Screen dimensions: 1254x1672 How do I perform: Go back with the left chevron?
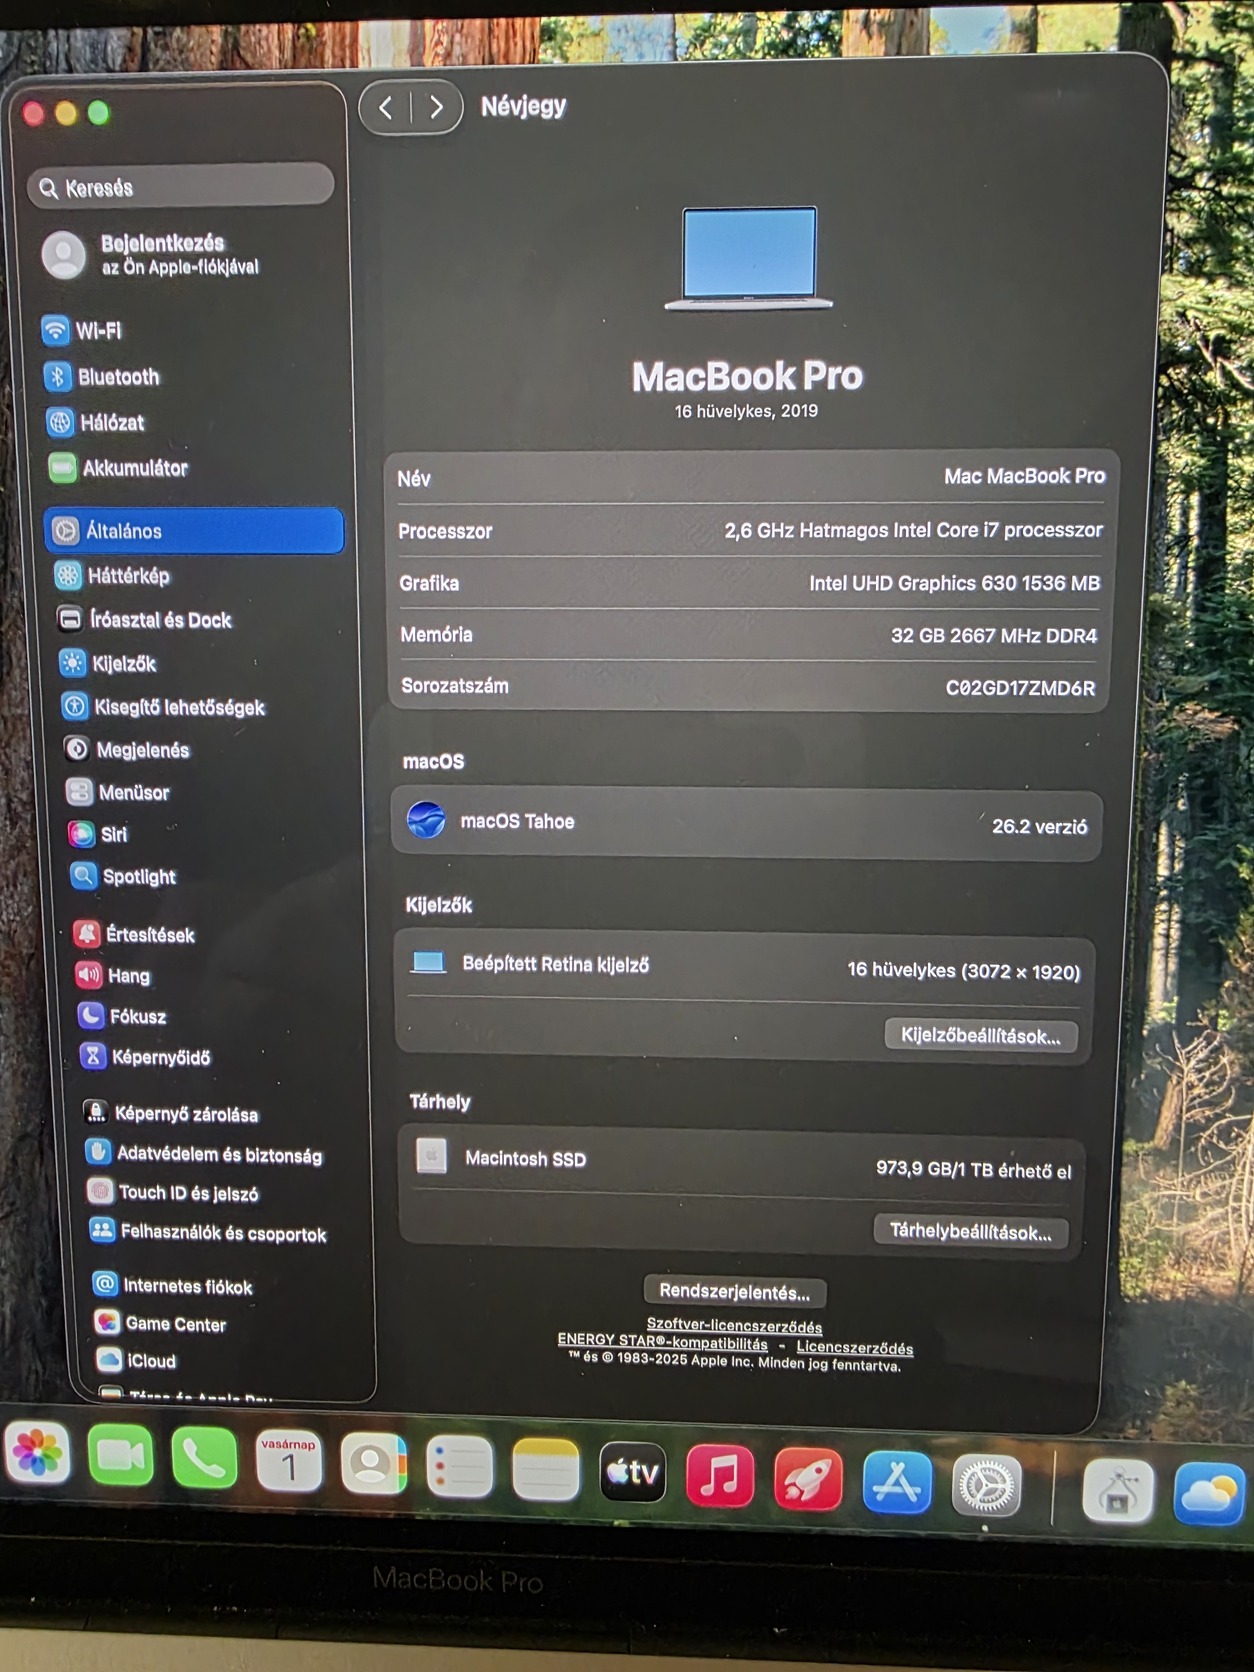pos(386,107)
